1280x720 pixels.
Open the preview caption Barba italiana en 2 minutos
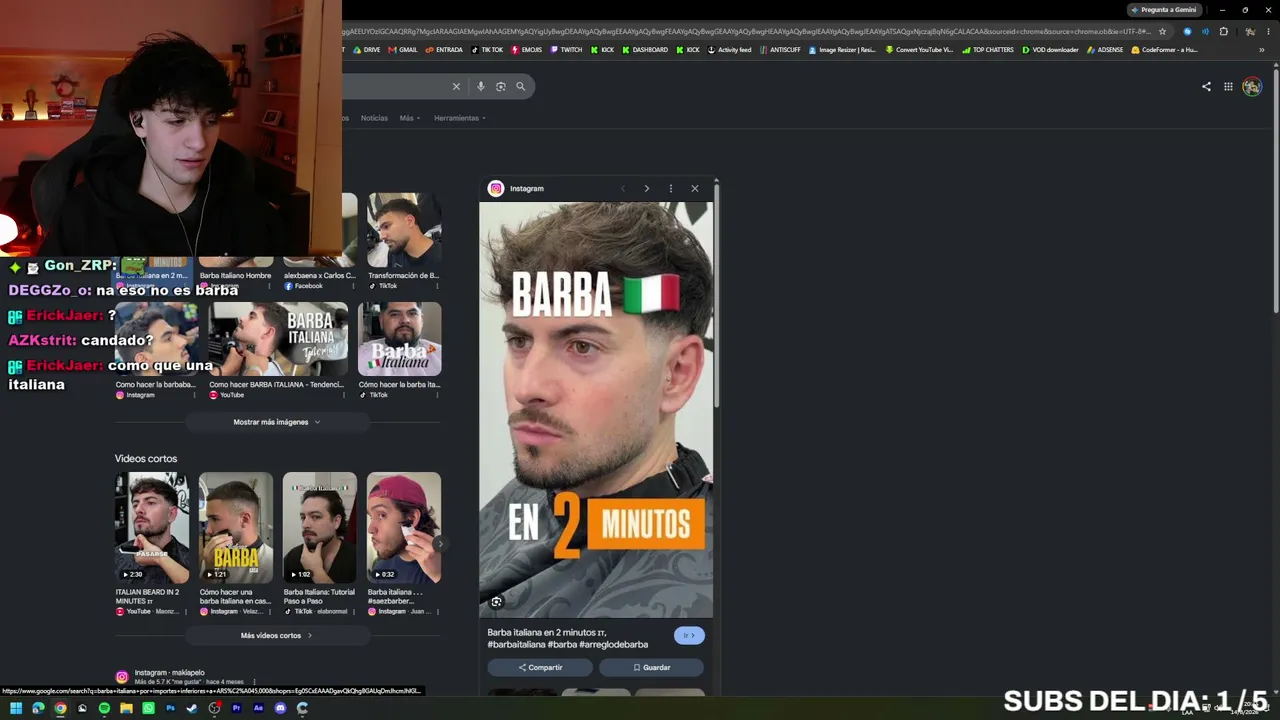click(567, 638)
